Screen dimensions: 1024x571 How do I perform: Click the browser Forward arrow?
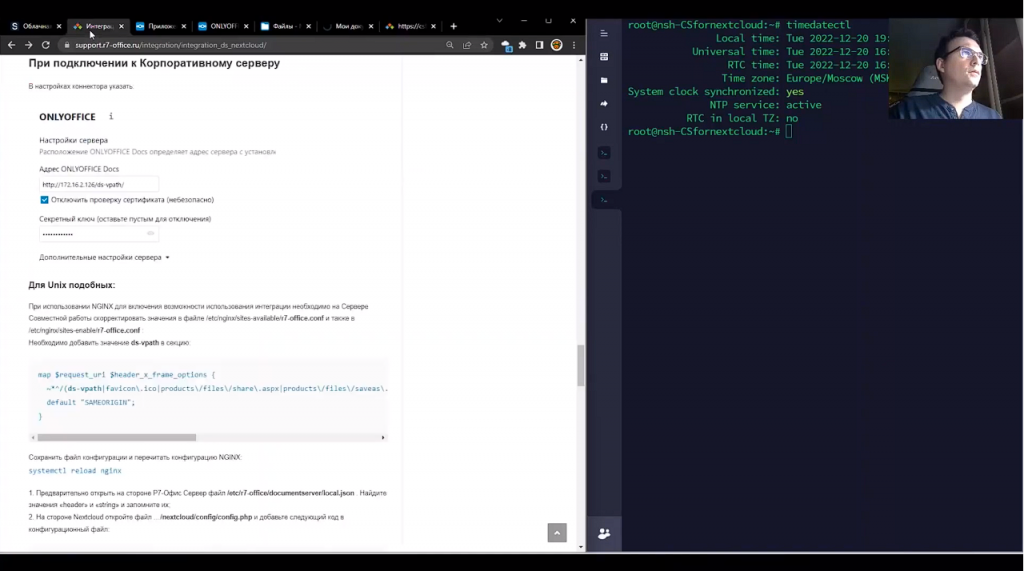(28, 45)
